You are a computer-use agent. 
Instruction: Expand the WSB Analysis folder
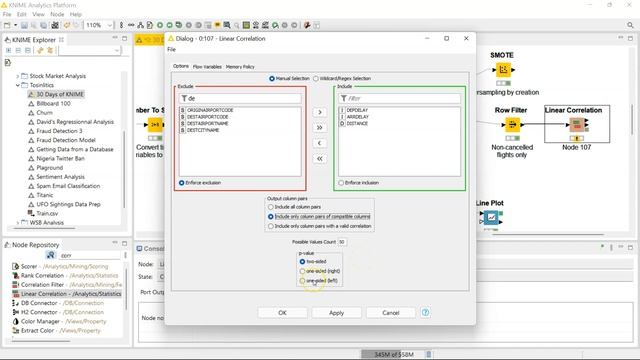pos(18,222)
